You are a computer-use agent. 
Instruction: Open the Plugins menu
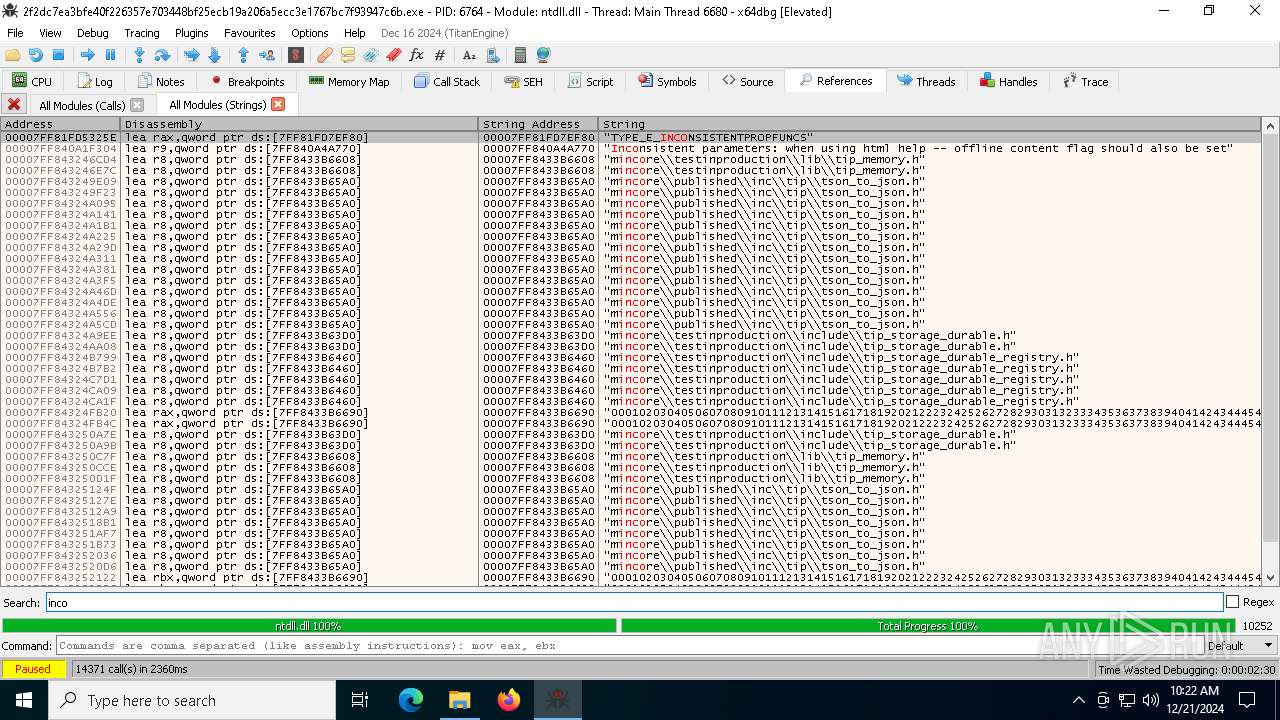pos(191,33)
